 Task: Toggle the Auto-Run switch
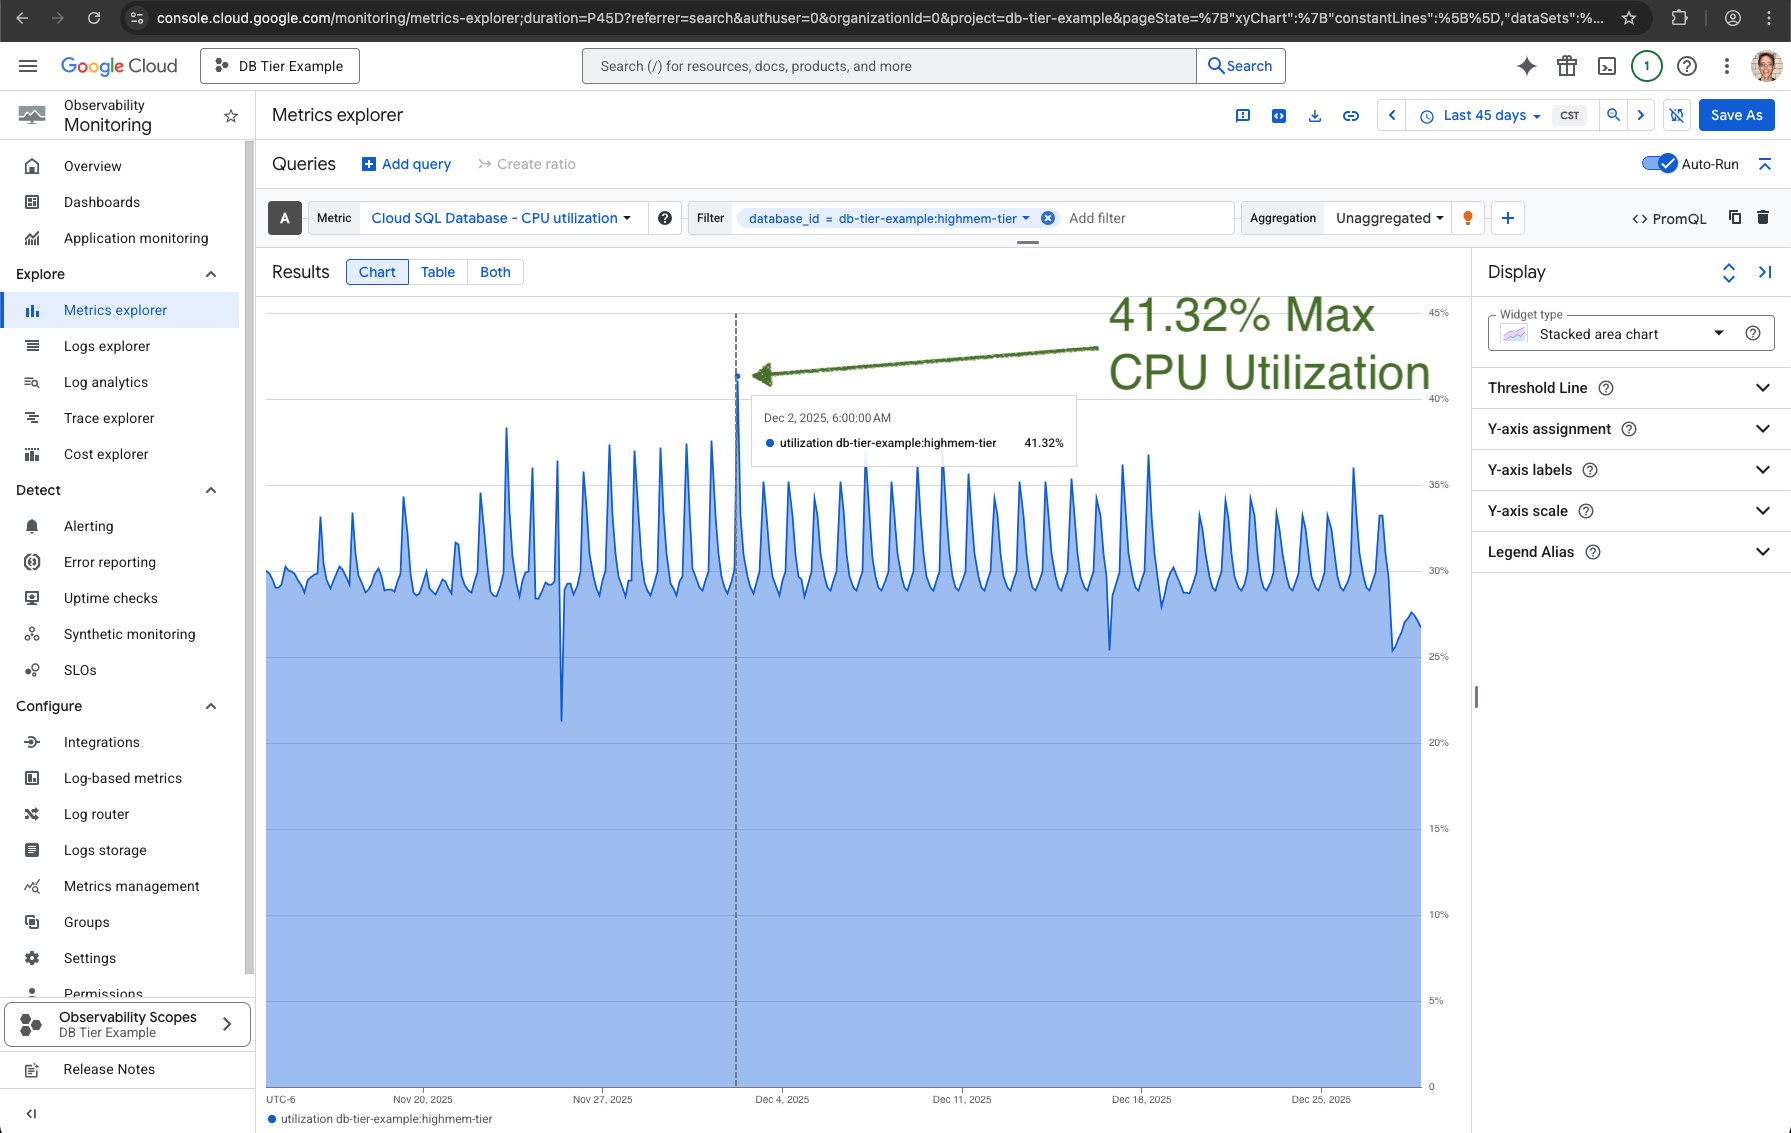click(1659, 164)
